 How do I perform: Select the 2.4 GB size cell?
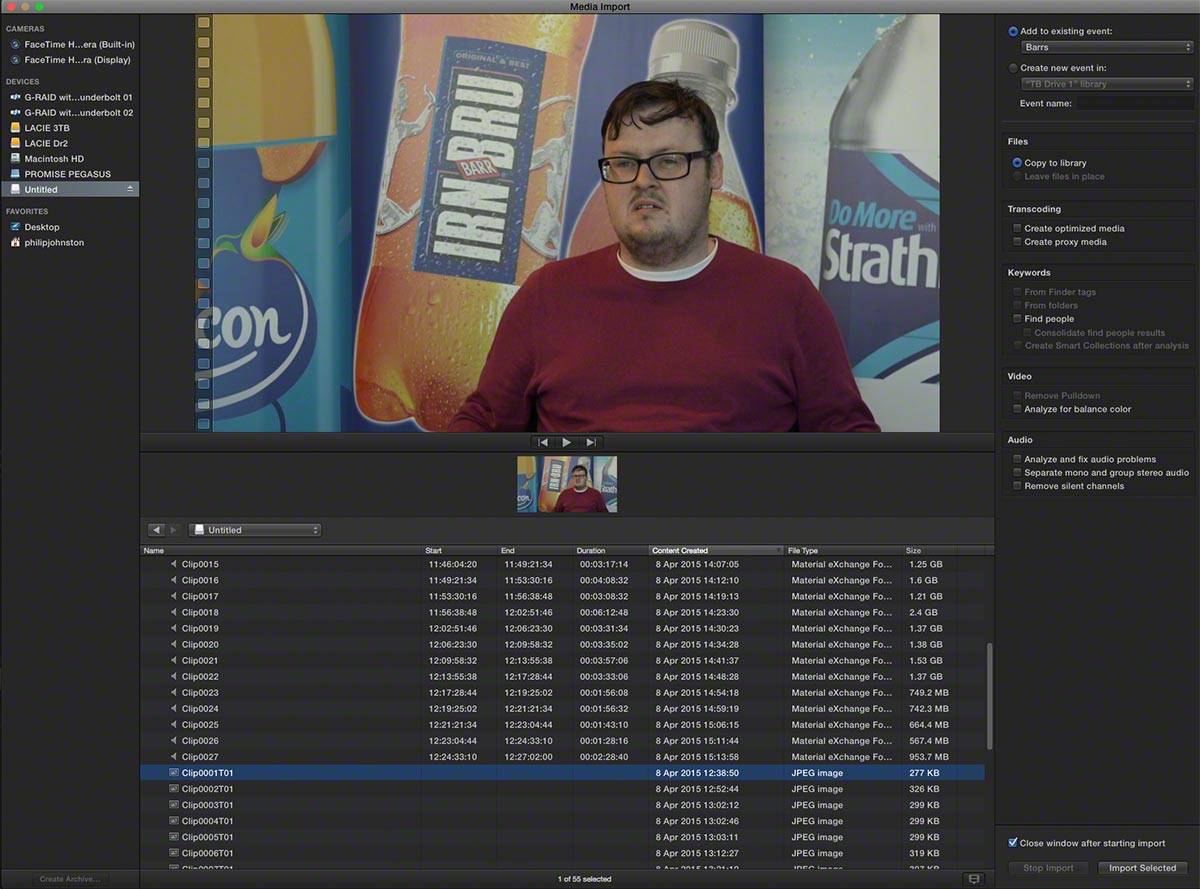pyautogui.click(x=923, y=613)
